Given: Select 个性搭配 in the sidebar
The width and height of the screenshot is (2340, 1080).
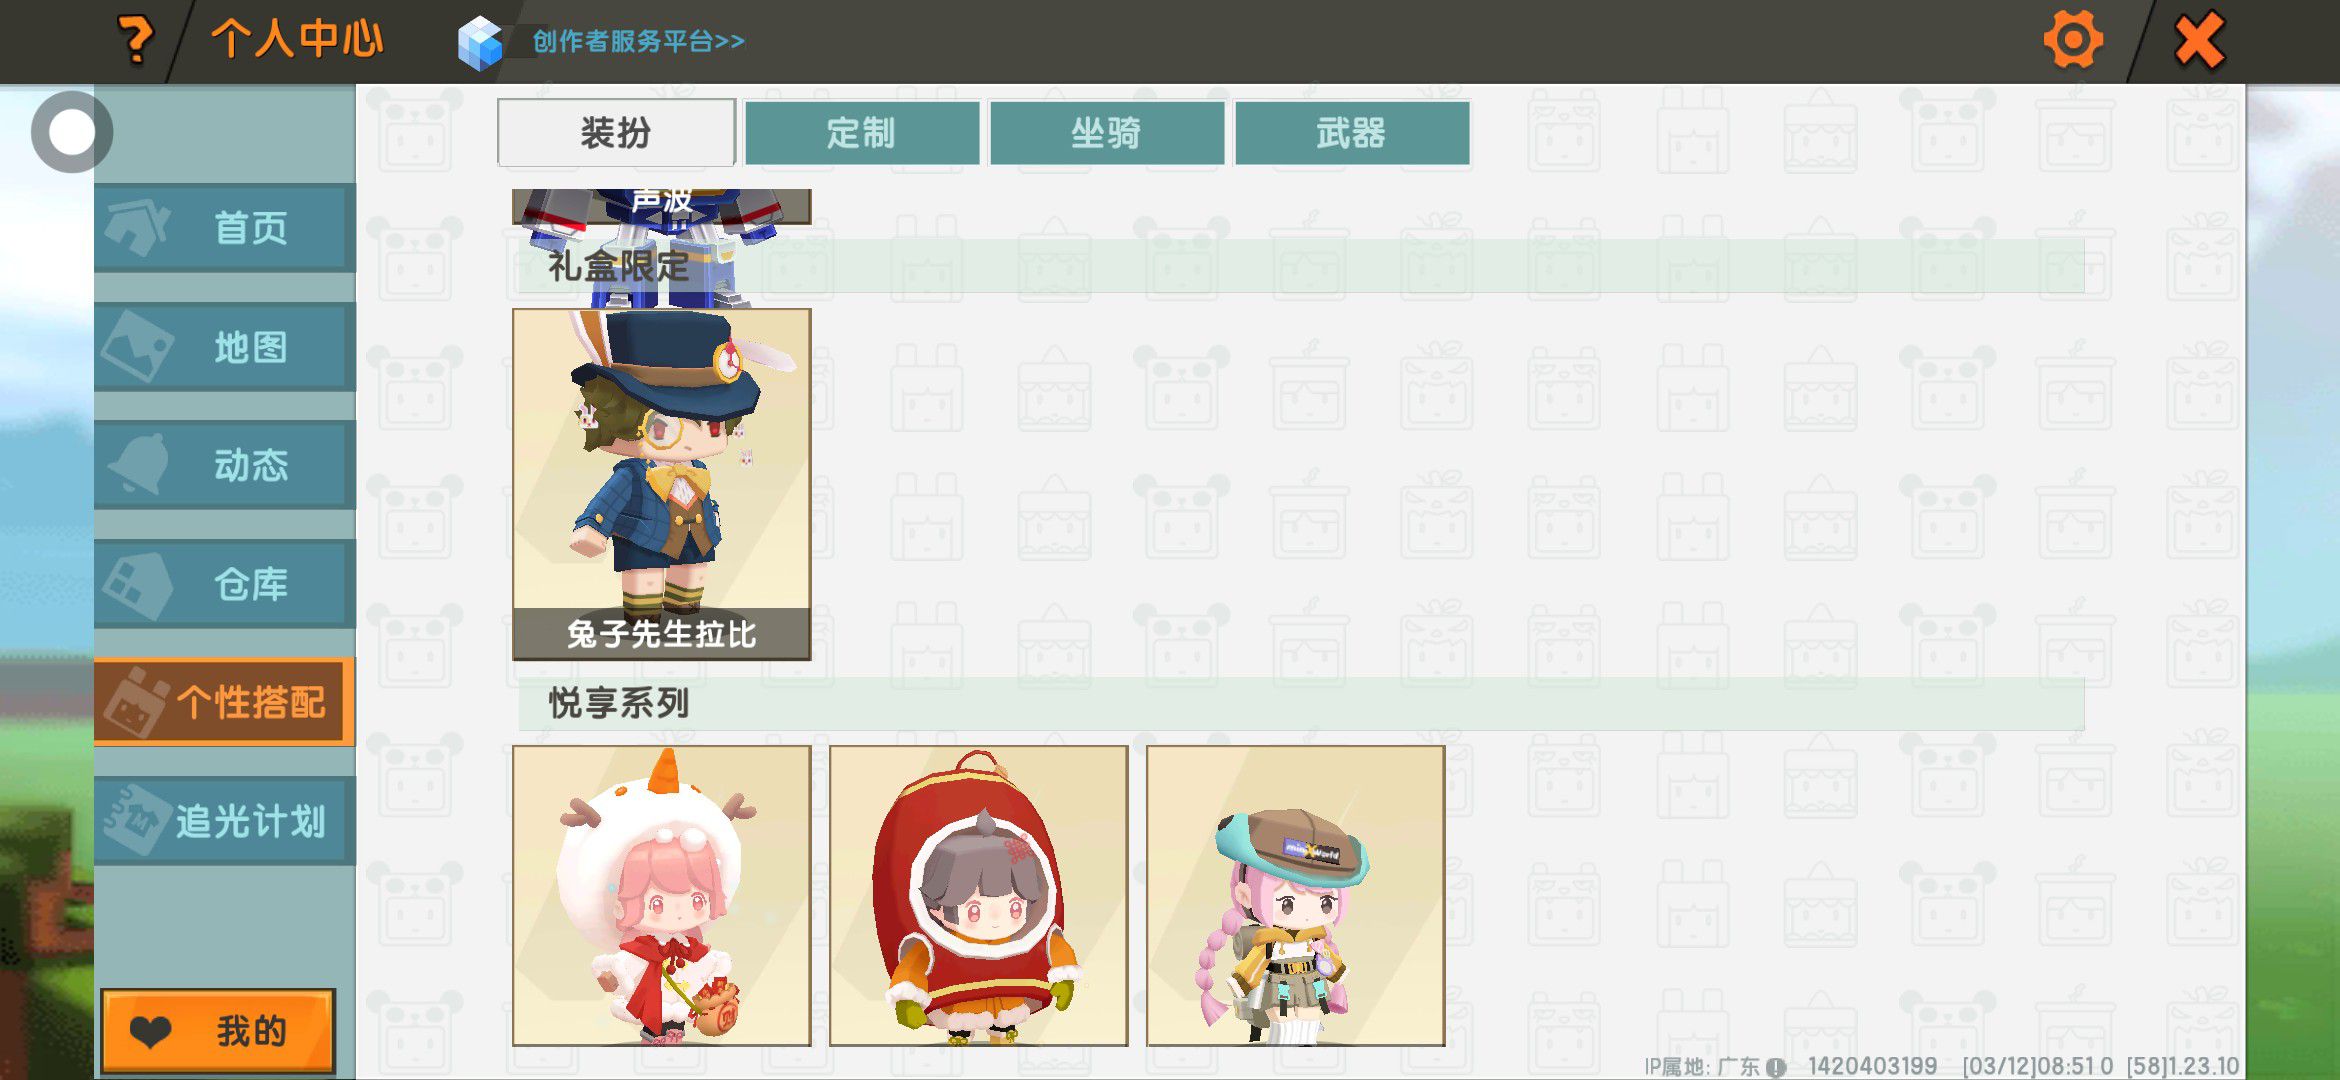Looking at the screenshot, I should point(225,702).
